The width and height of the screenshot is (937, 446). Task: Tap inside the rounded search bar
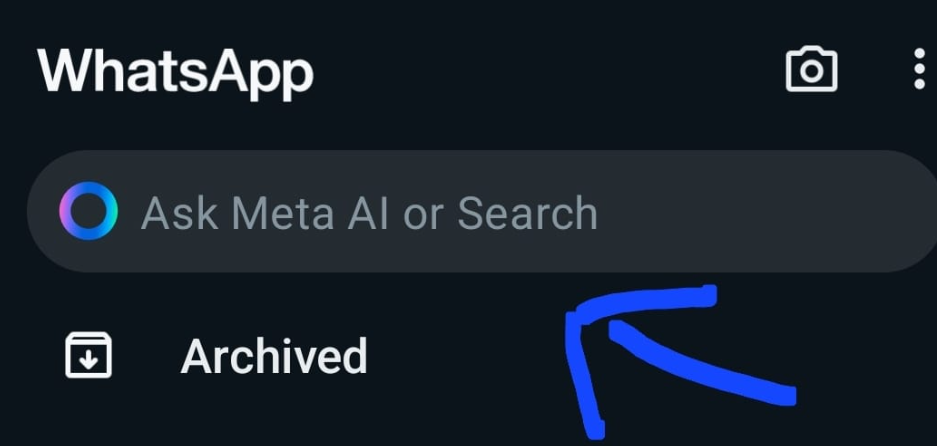[x=480, y=212]
